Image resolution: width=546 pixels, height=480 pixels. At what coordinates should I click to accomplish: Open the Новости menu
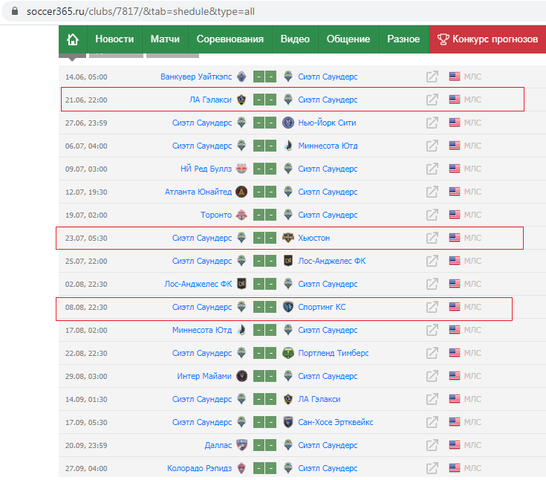[115, 39]
